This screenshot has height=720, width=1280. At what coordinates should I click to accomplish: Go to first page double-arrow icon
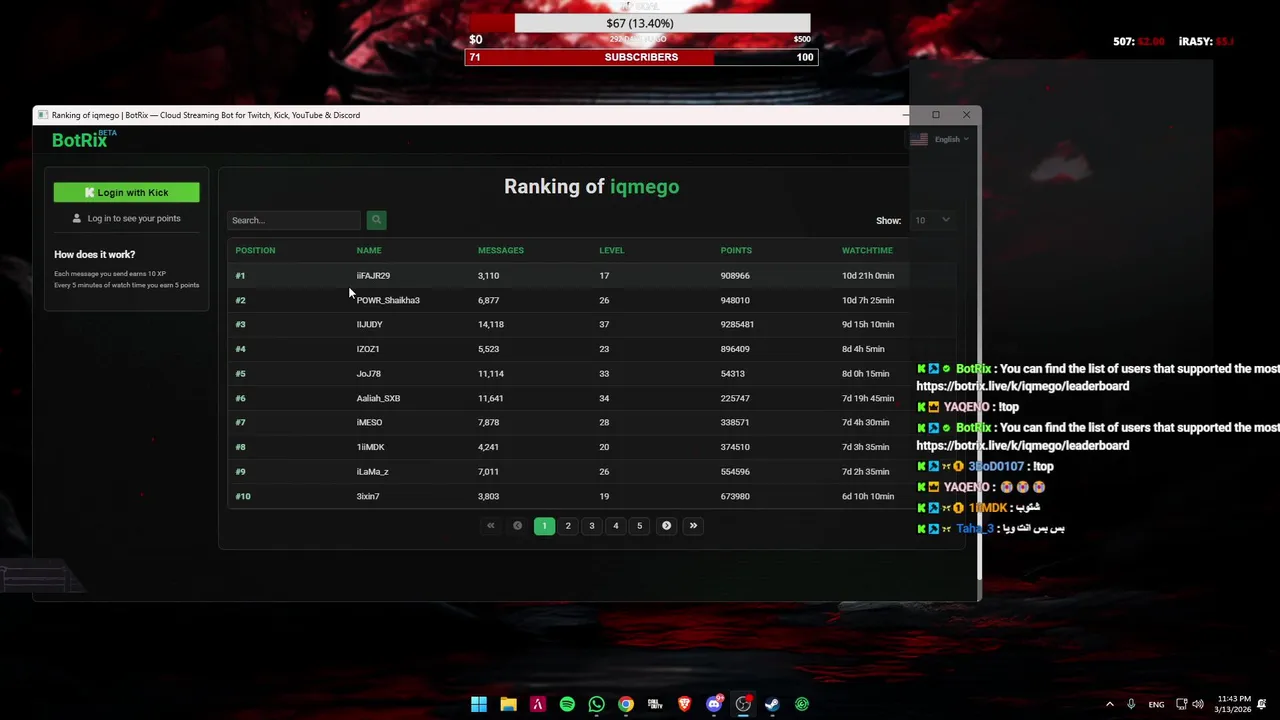pyautogui.click(x=490, y=526)
